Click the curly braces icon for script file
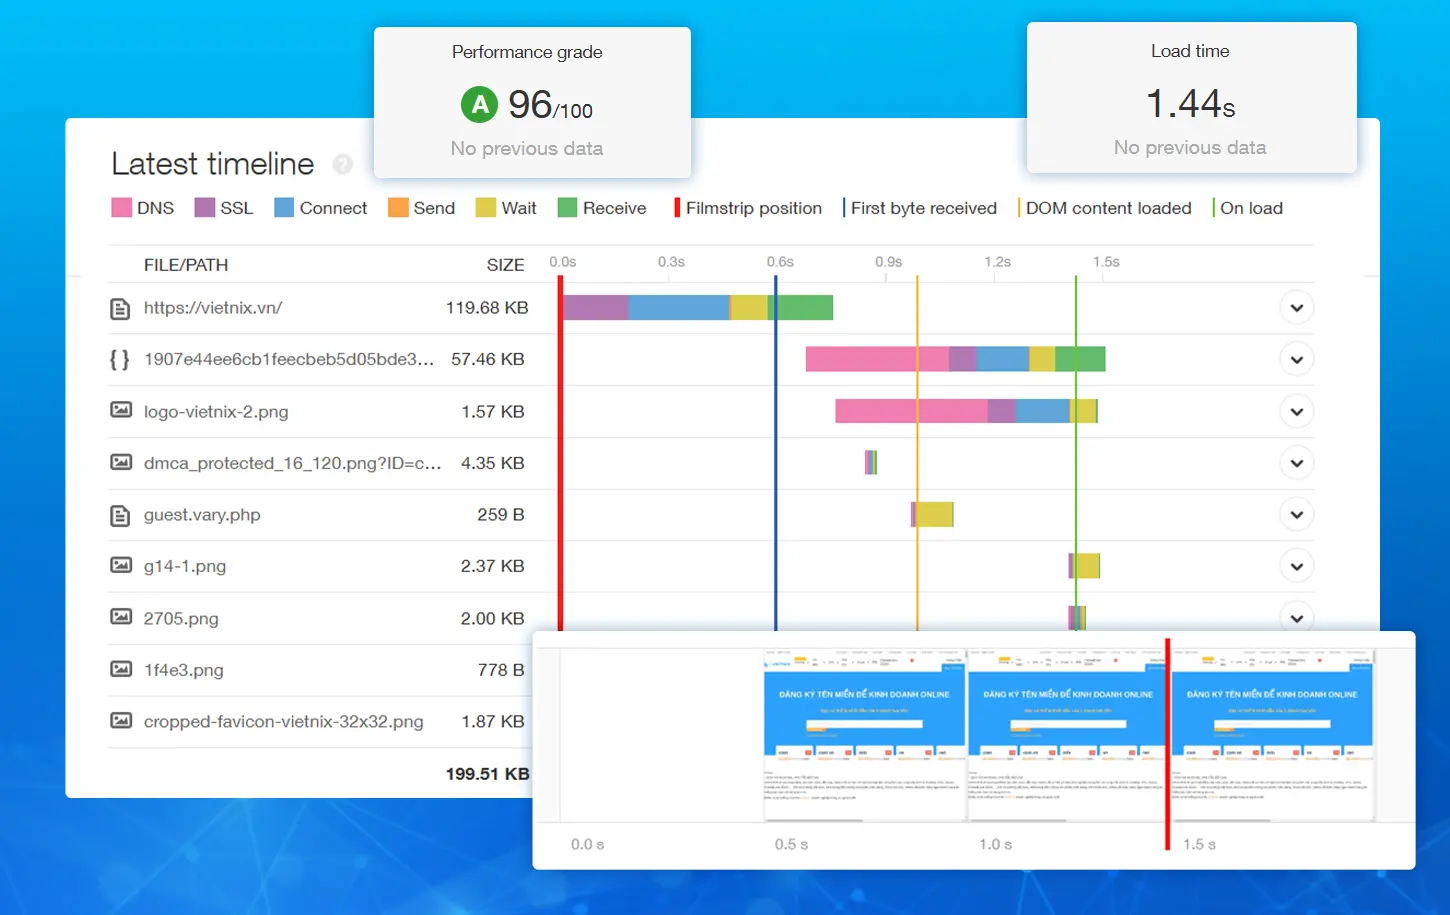 click(120, 360)
